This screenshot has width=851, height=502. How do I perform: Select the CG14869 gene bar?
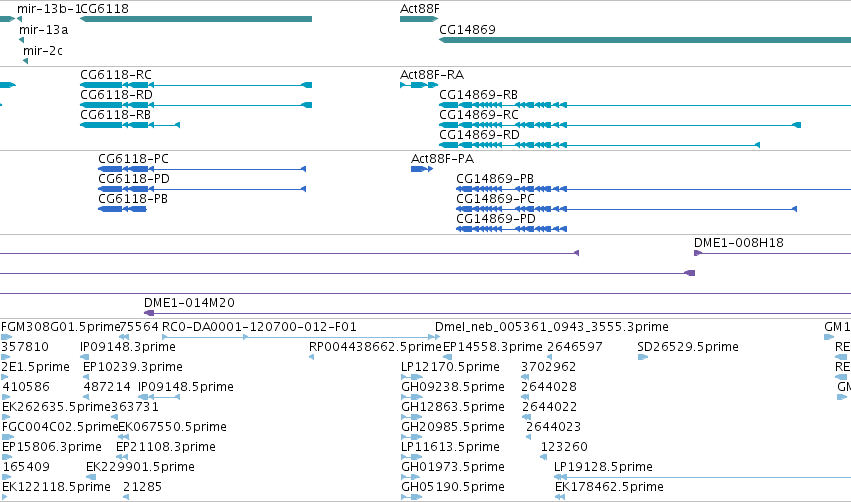tap(645, 40)
